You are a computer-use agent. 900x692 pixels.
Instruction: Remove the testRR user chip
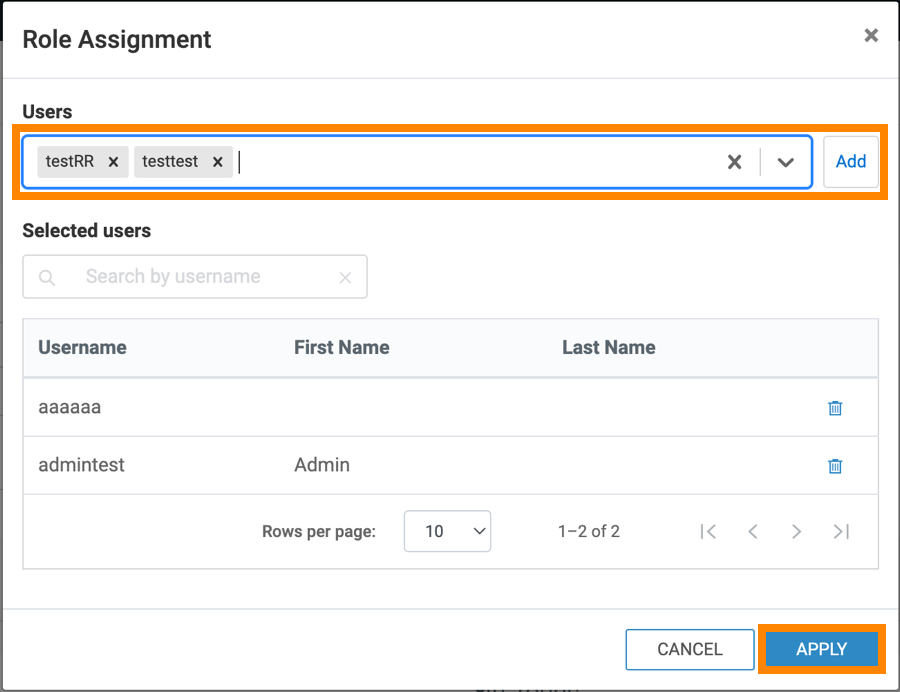click(113, 162)
